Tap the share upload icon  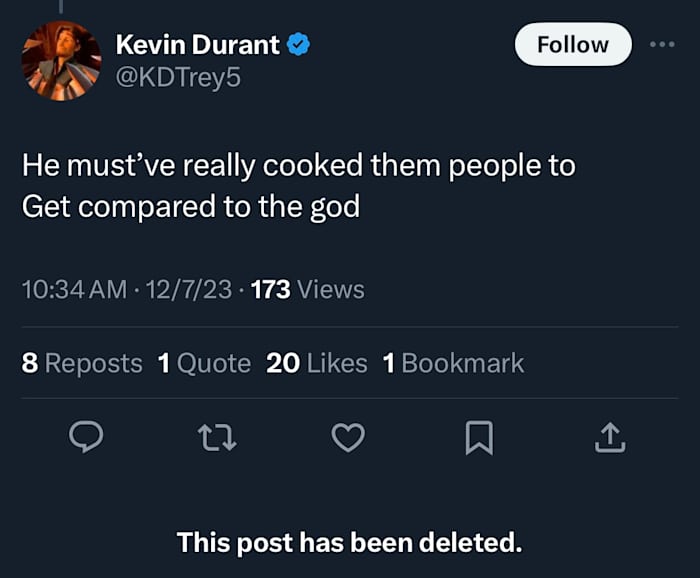[x=611, y=437]
